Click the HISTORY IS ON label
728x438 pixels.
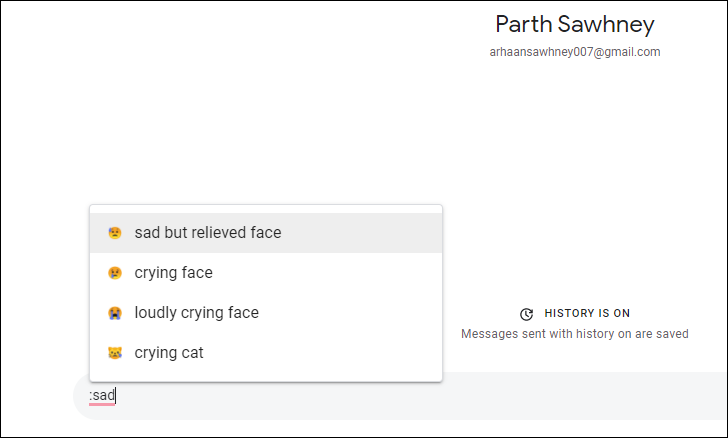coord(587,314)
